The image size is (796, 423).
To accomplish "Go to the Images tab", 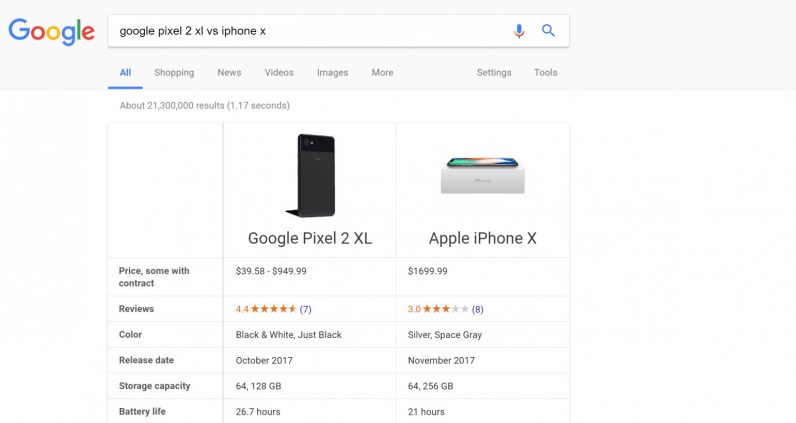I will click(332, 73).
